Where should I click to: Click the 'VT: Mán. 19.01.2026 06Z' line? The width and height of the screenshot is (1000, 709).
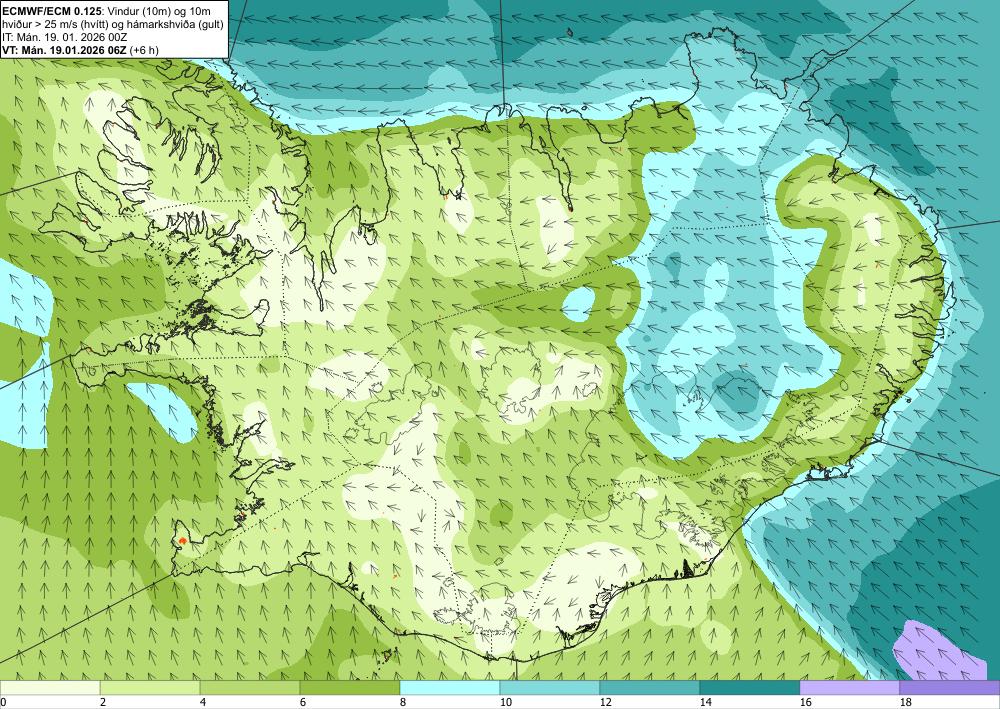point(64,50)
